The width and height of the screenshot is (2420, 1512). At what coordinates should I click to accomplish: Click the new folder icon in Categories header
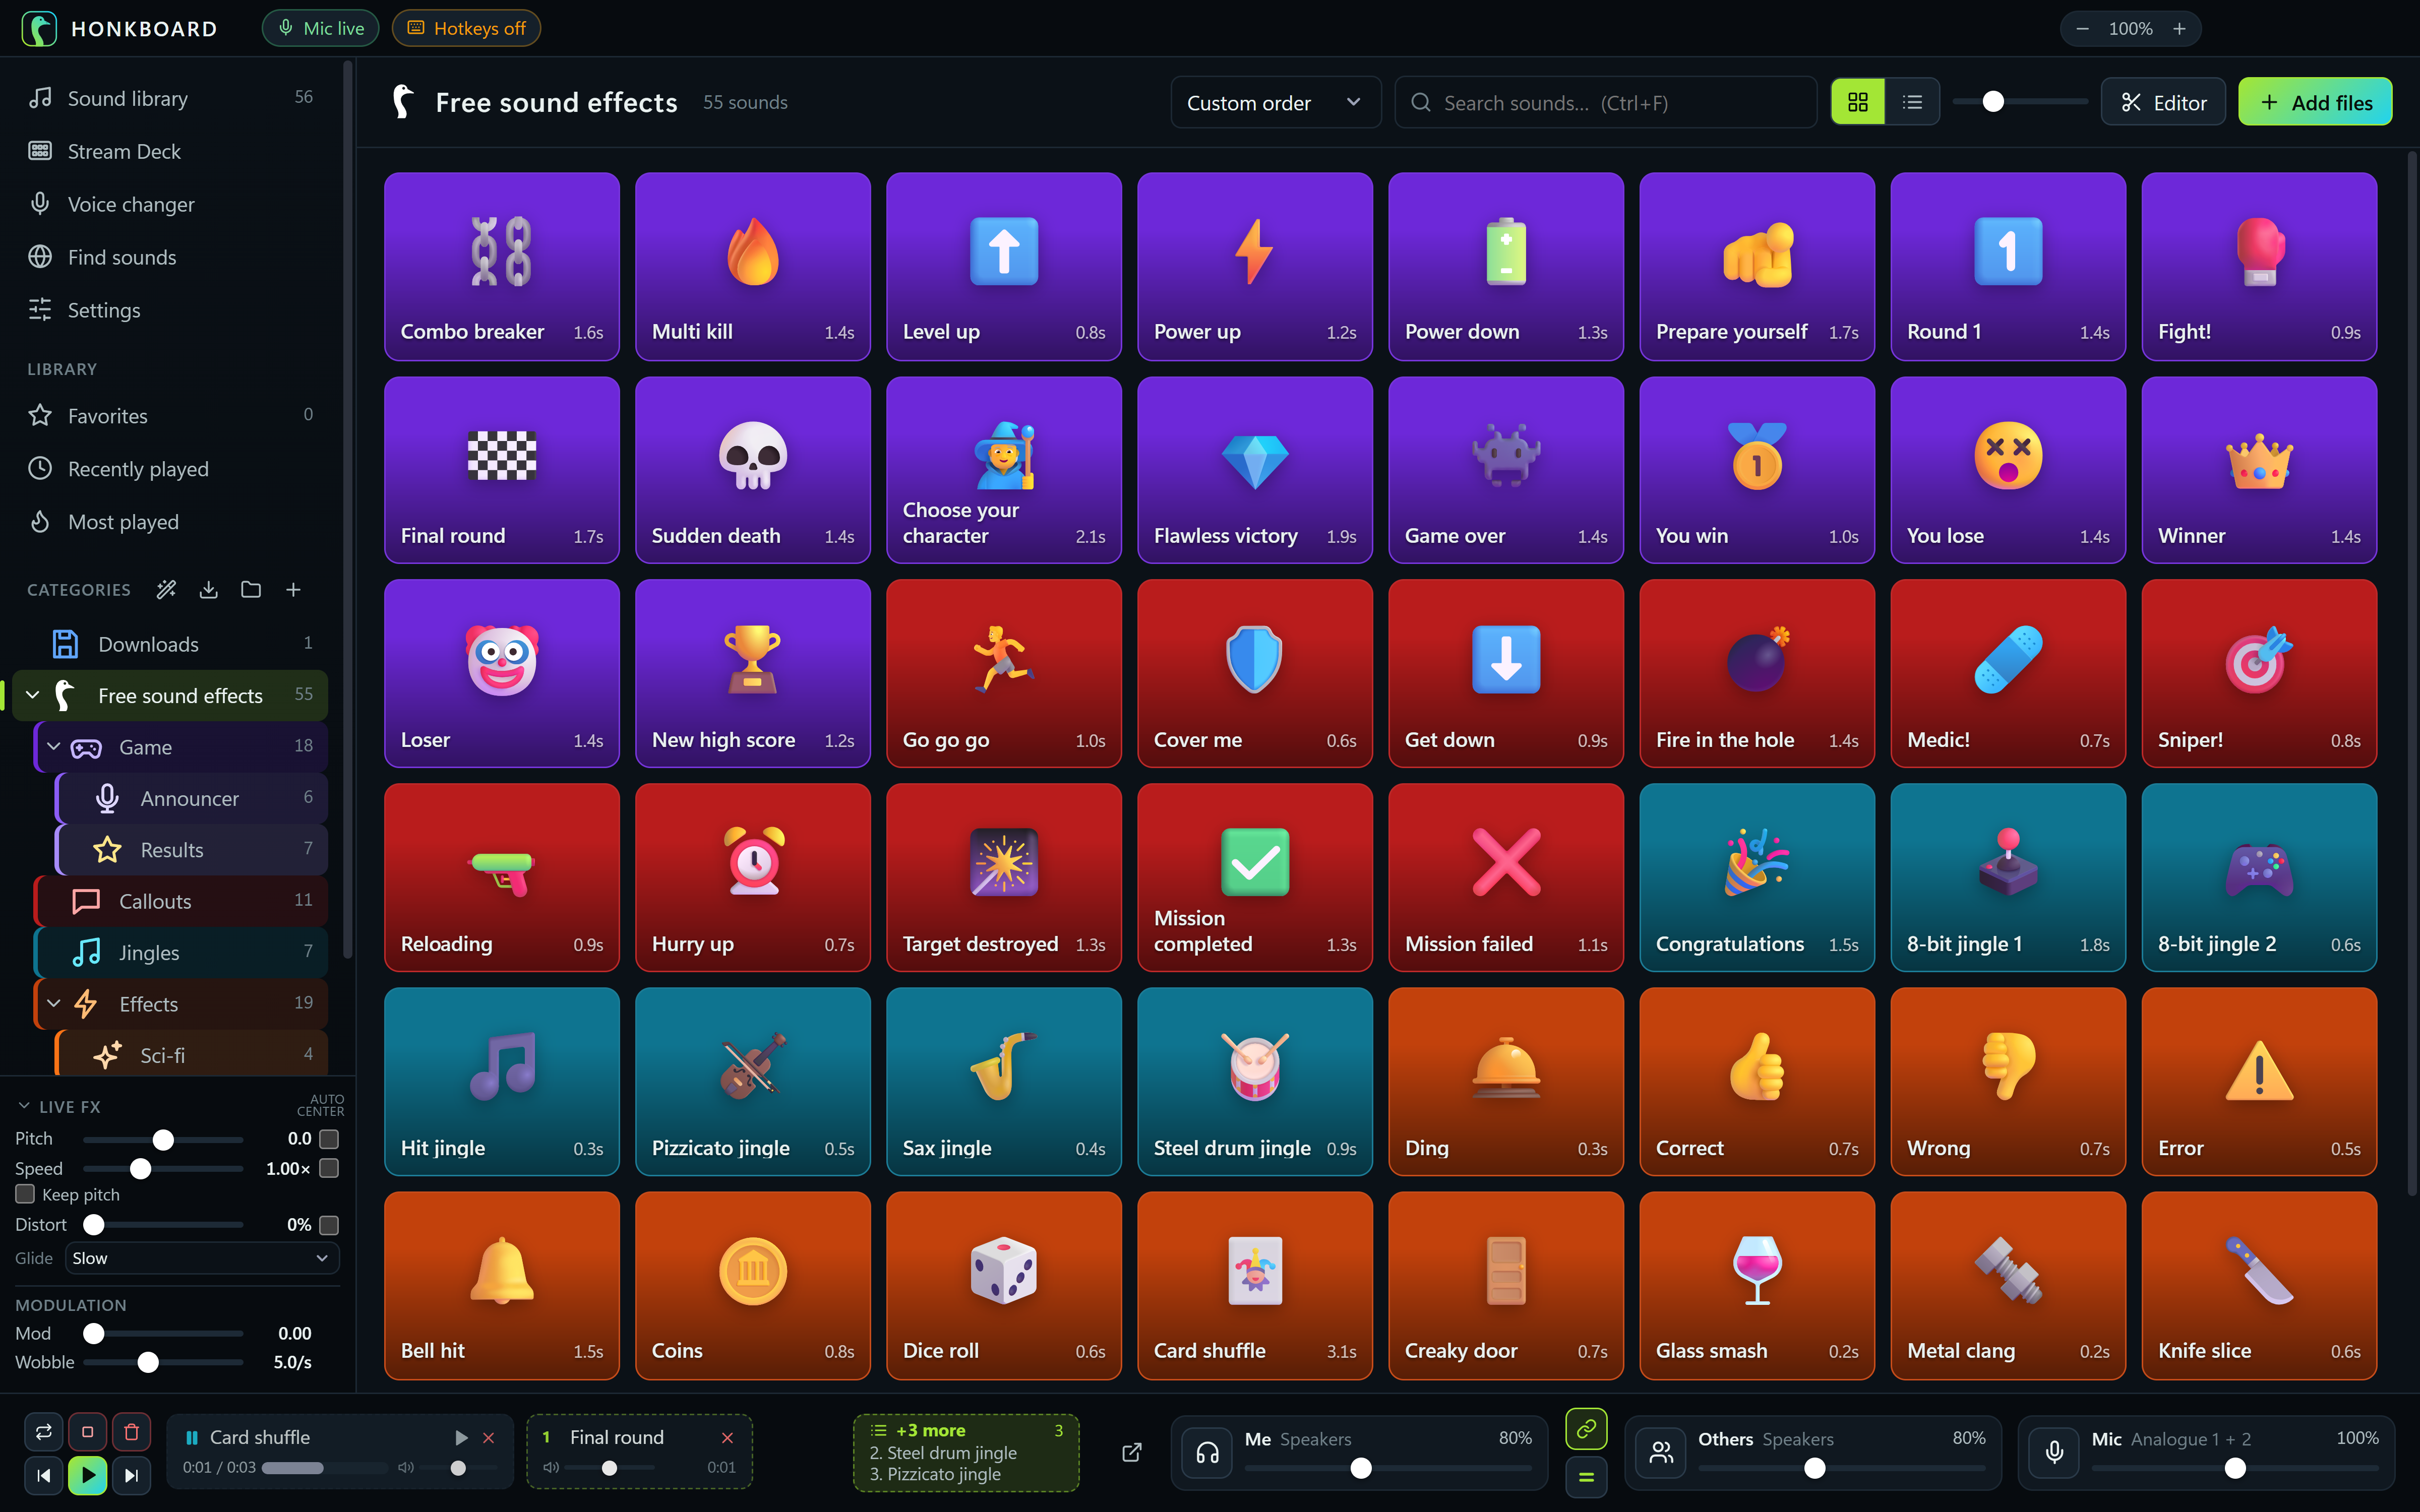pyautogui.click(x=251, y=590)
